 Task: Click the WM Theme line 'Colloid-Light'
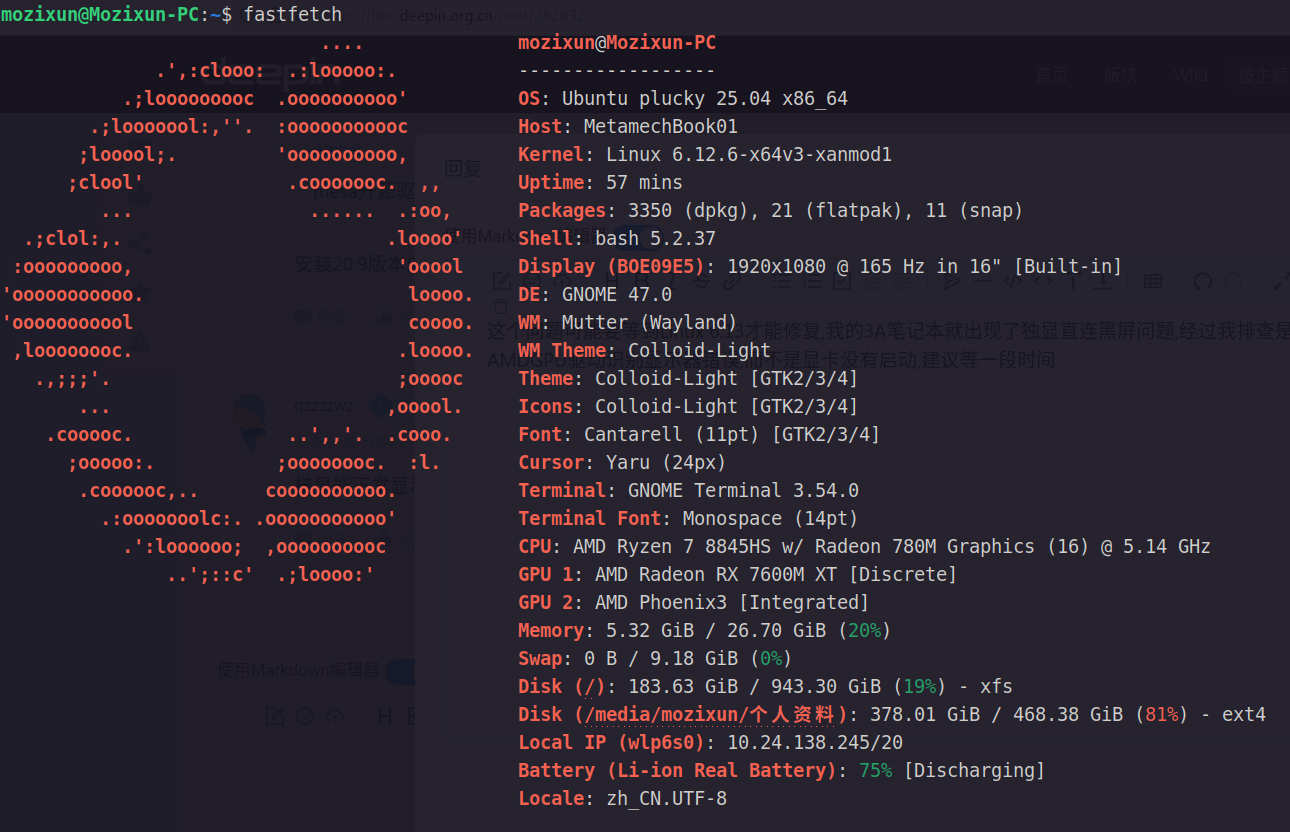[644, 351]
